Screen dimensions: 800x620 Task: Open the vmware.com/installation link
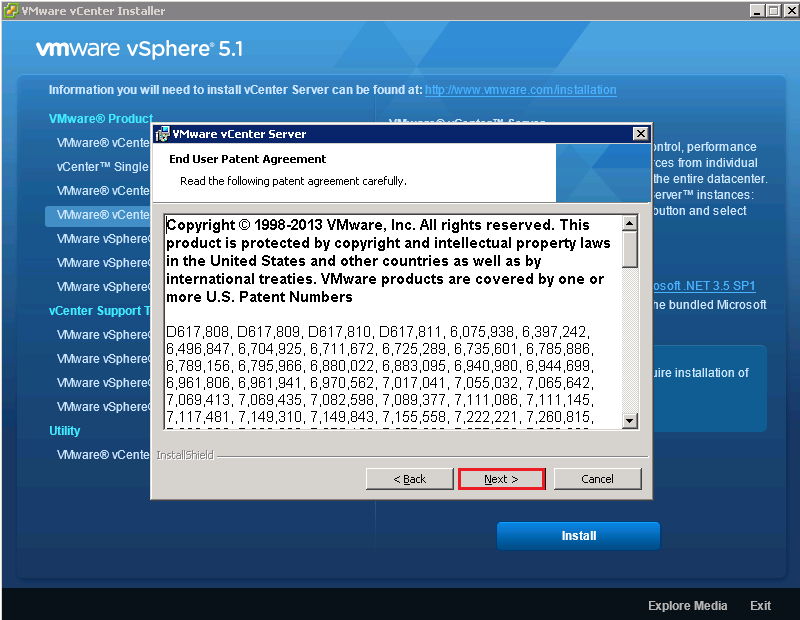click(520, 90)
